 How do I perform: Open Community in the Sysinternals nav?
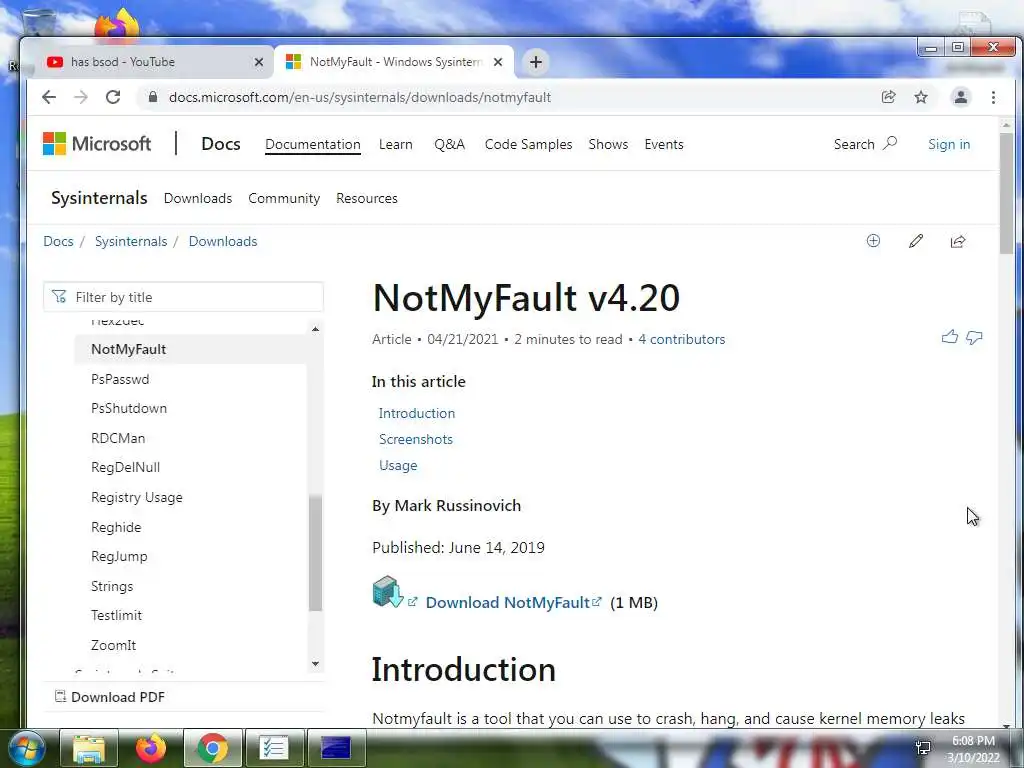pos(284,198)
